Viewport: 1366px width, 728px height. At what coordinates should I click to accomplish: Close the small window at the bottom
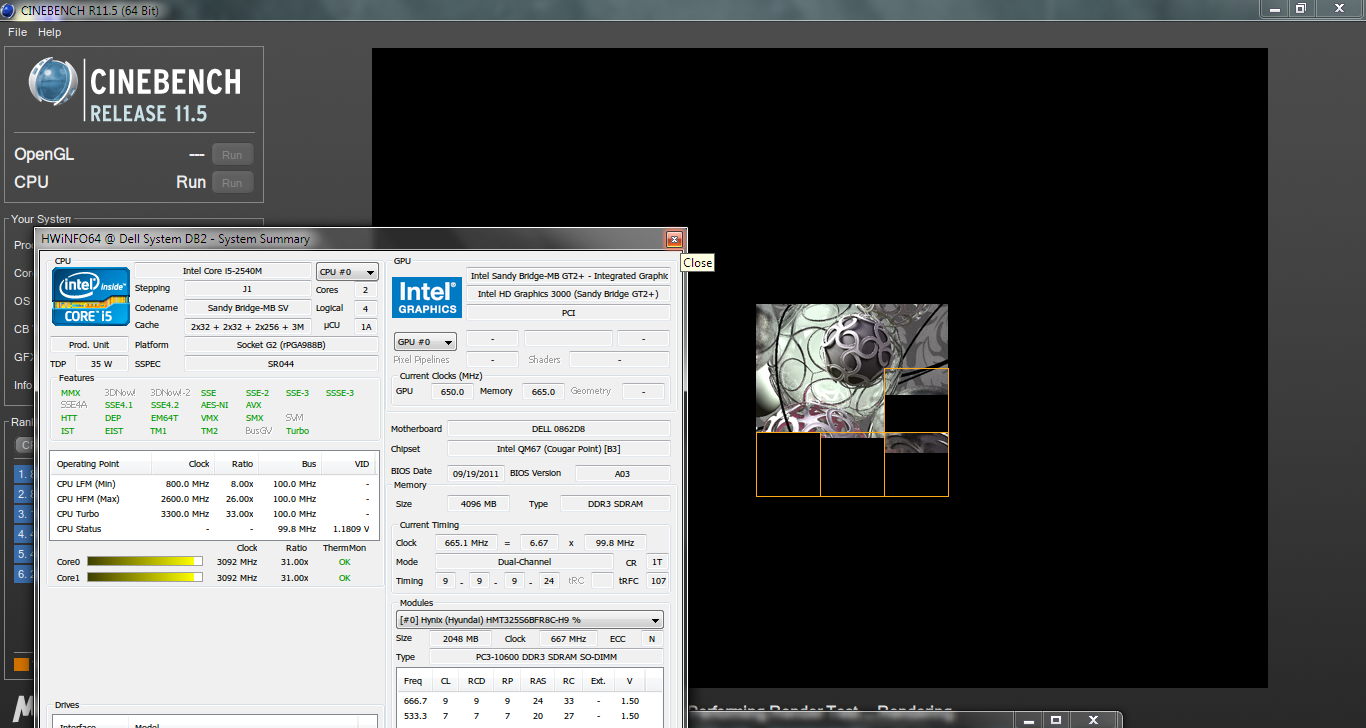(1092, 720)
